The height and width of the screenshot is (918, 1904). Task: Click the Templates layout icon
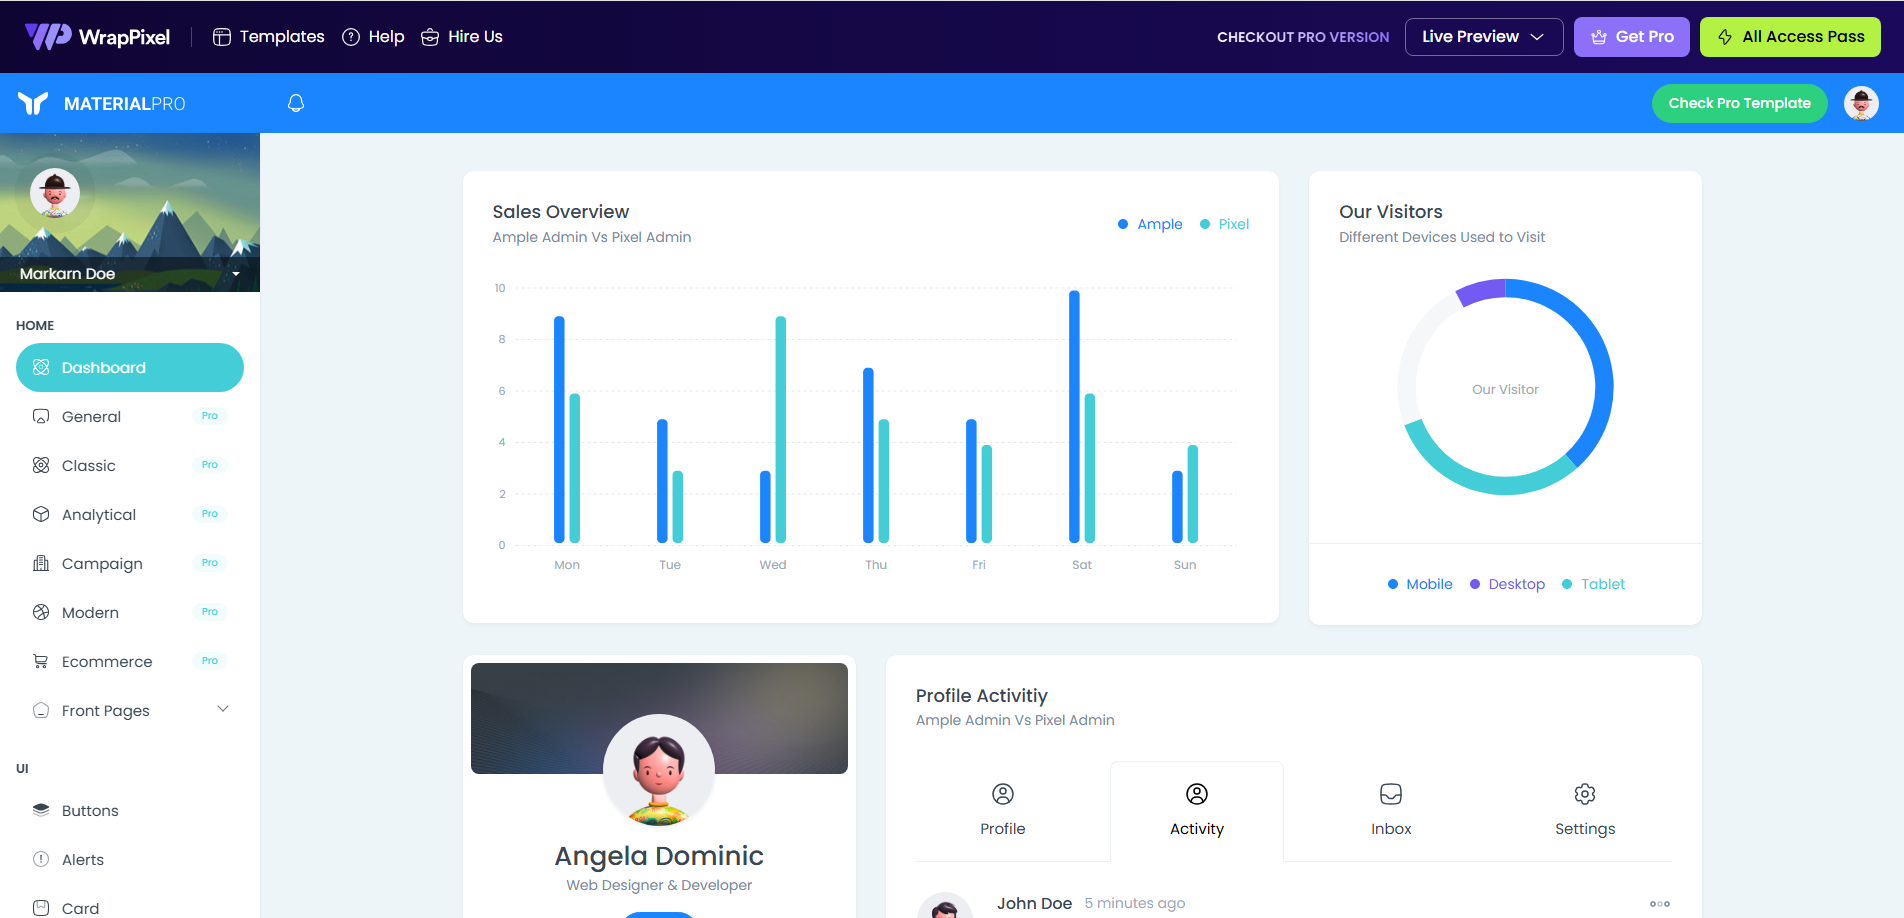pos(222,37)
